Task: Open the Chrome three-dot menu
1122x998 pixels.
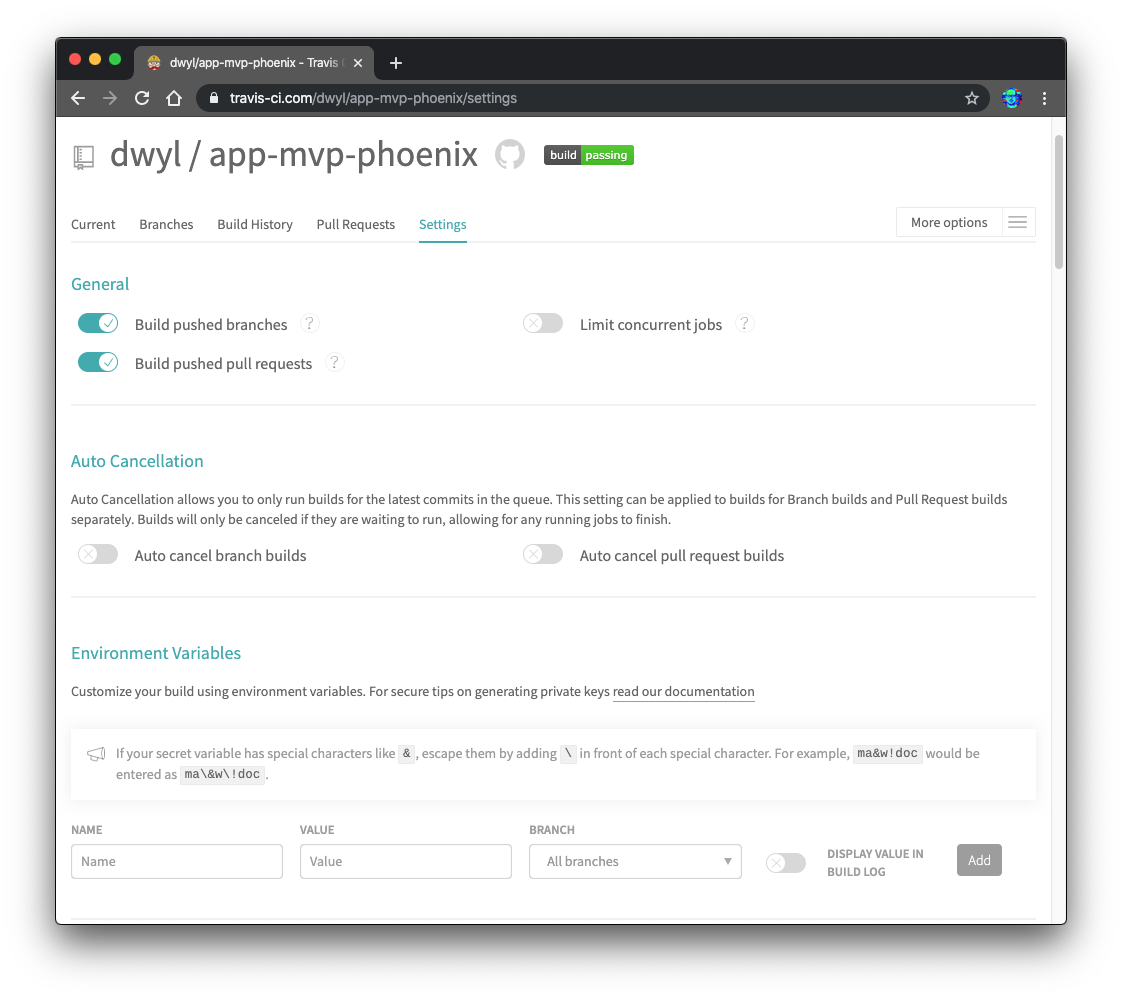Action: coord(1044,98)
